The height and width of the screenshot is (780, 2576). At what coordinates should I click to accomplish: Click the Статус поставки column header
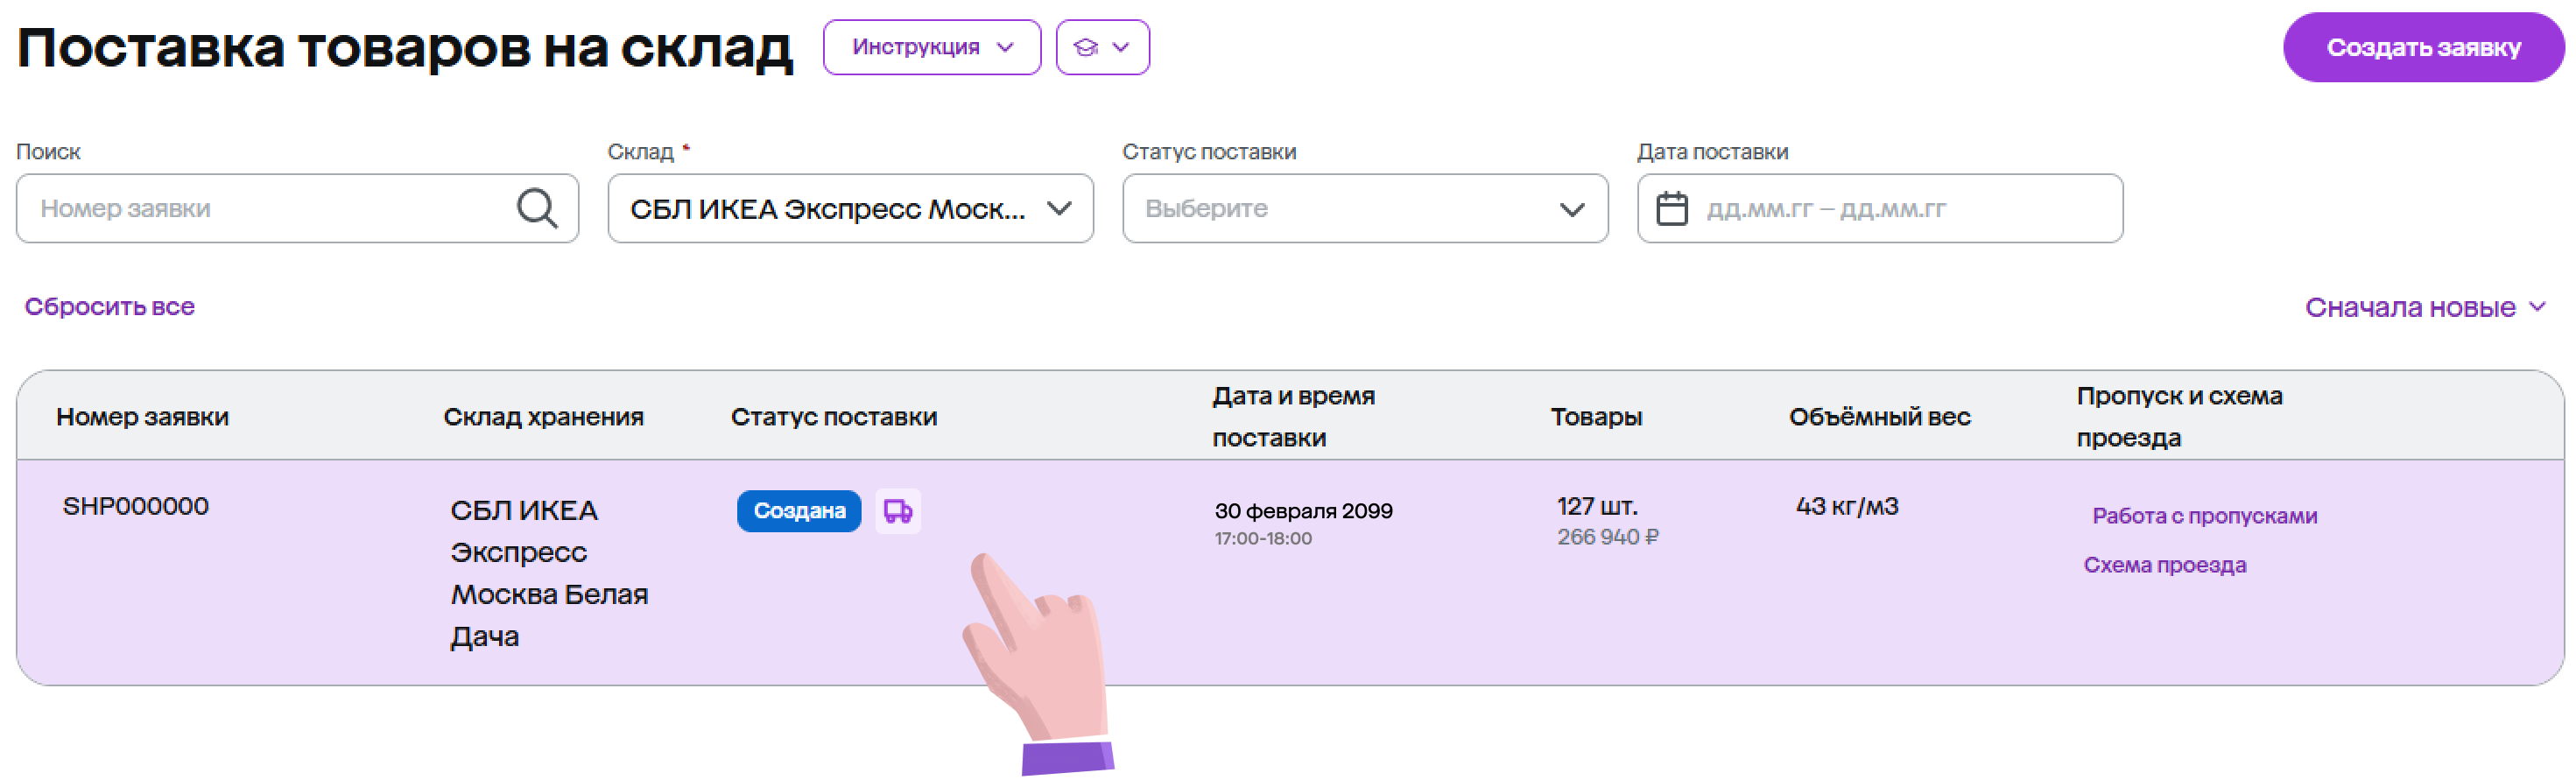coord(833,417)
